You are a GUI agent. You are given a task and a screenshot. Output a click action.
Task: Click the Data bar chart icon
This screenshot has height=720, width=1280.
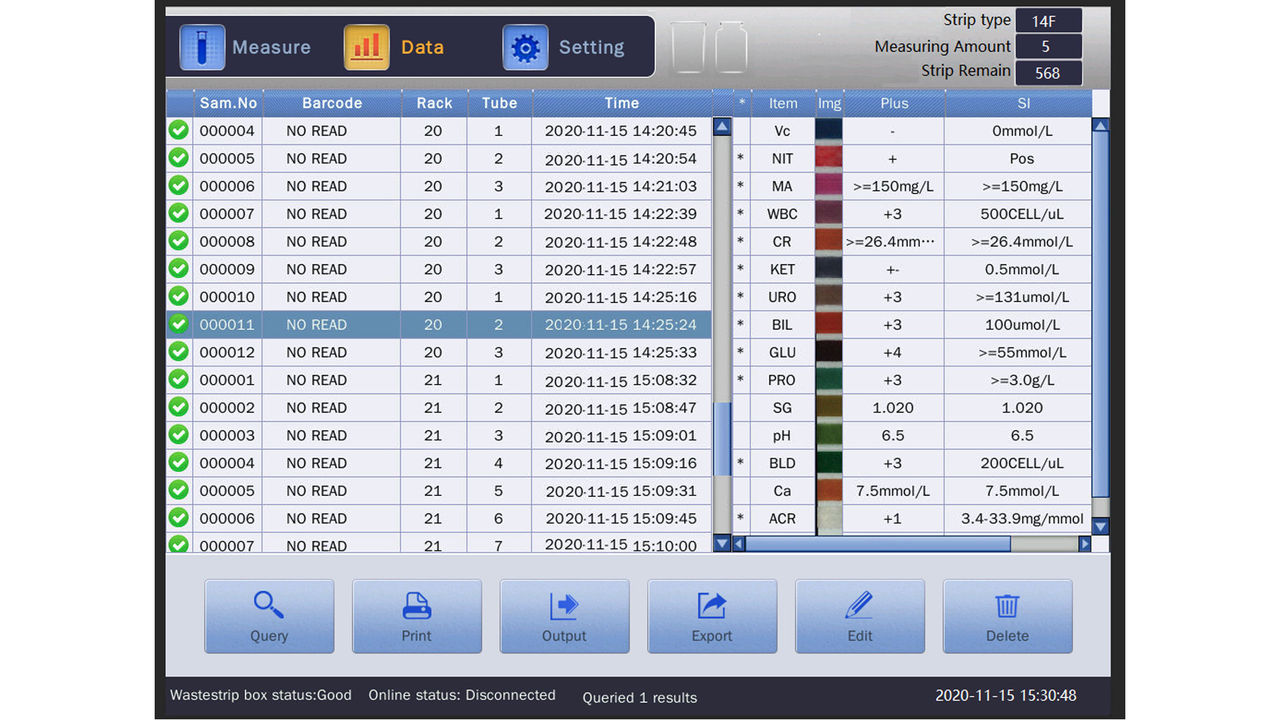pos(366,47)
